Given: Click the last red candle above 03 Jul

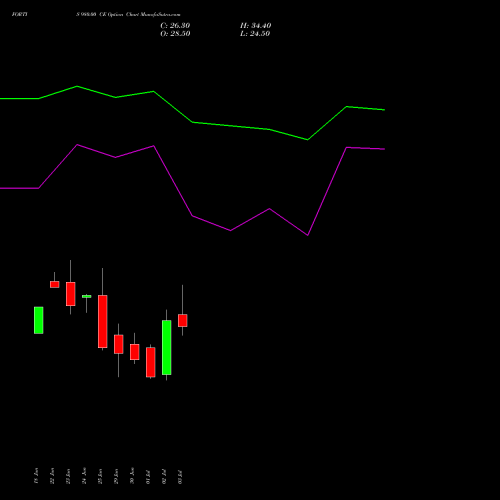Looking at the screenshot, I should click(183, 320).
